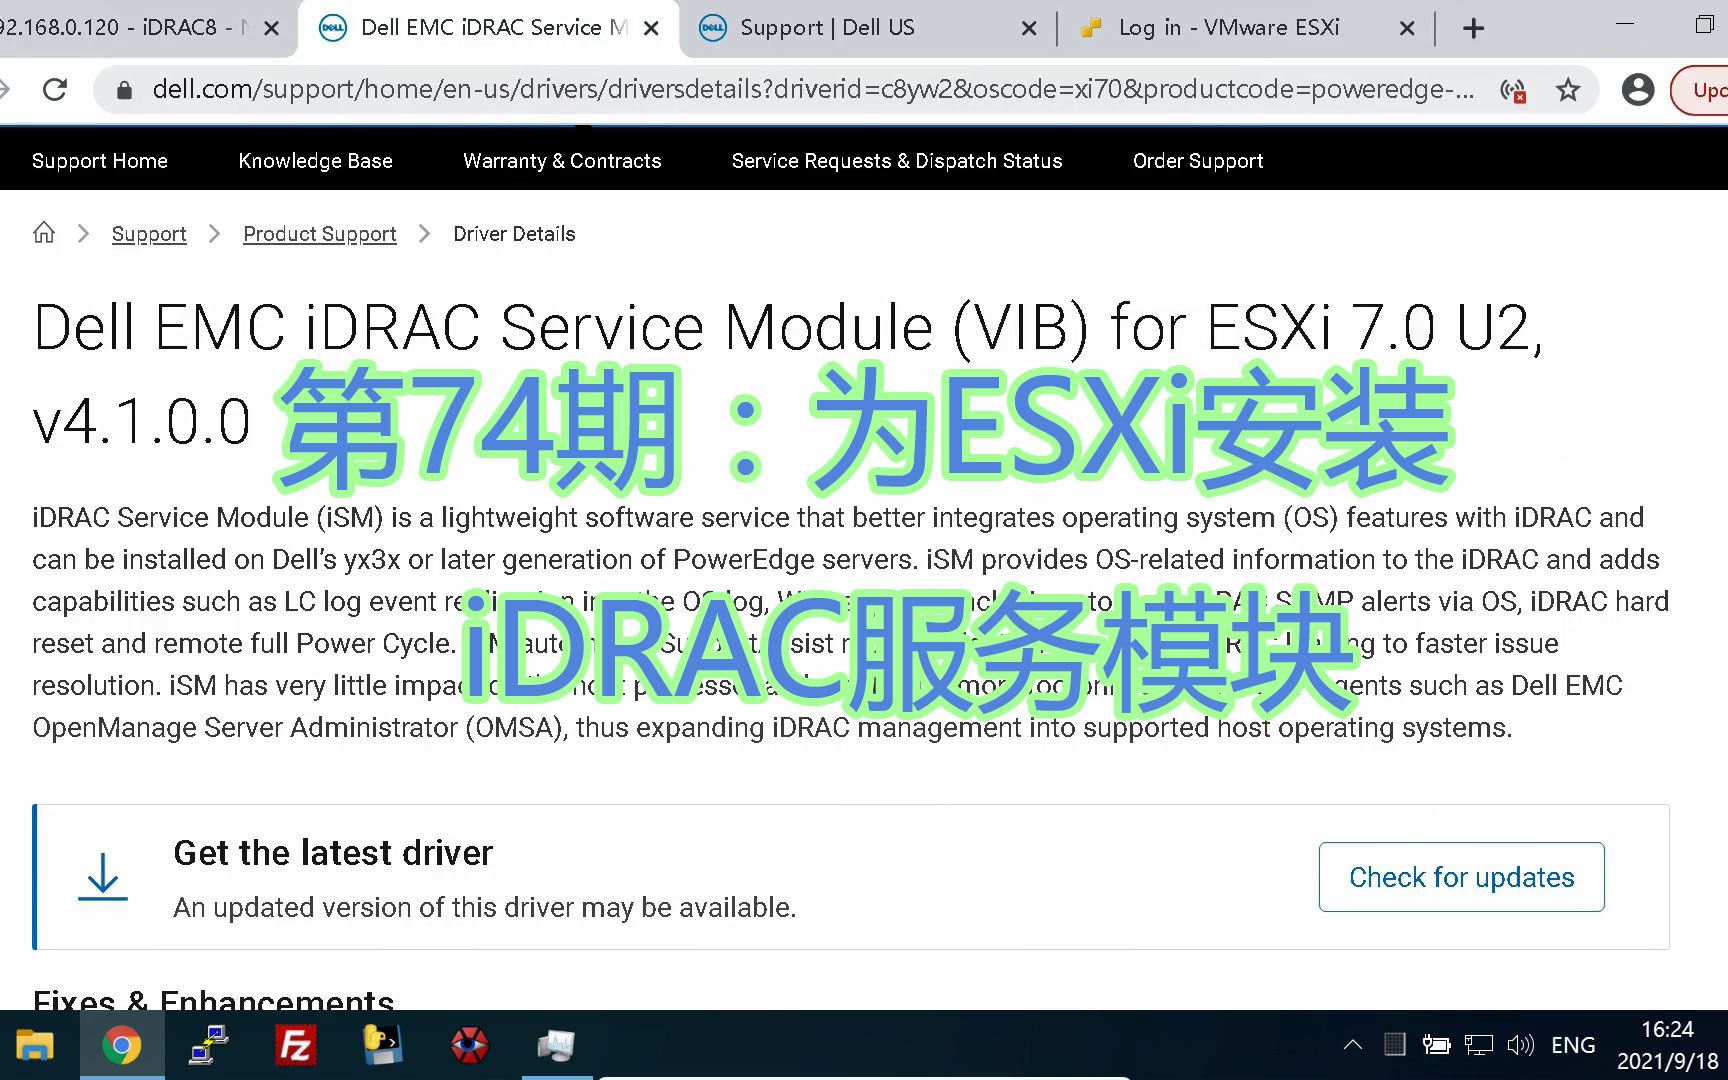Open the monitor app icon on taskbar

[x=556, y=1046]
